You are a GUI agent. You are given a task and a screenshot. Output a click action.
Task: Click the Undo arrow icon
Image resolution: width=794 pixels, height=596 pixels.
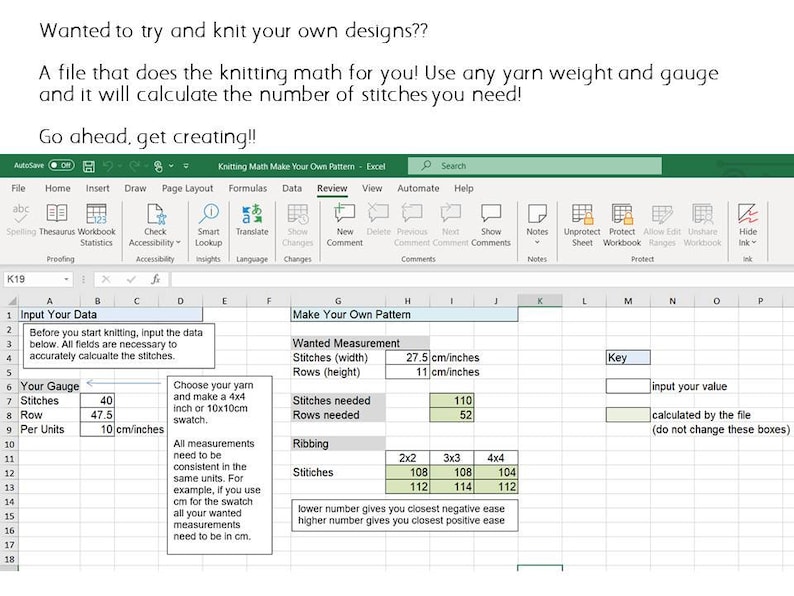pyautogui.click(x=107, y=166)
